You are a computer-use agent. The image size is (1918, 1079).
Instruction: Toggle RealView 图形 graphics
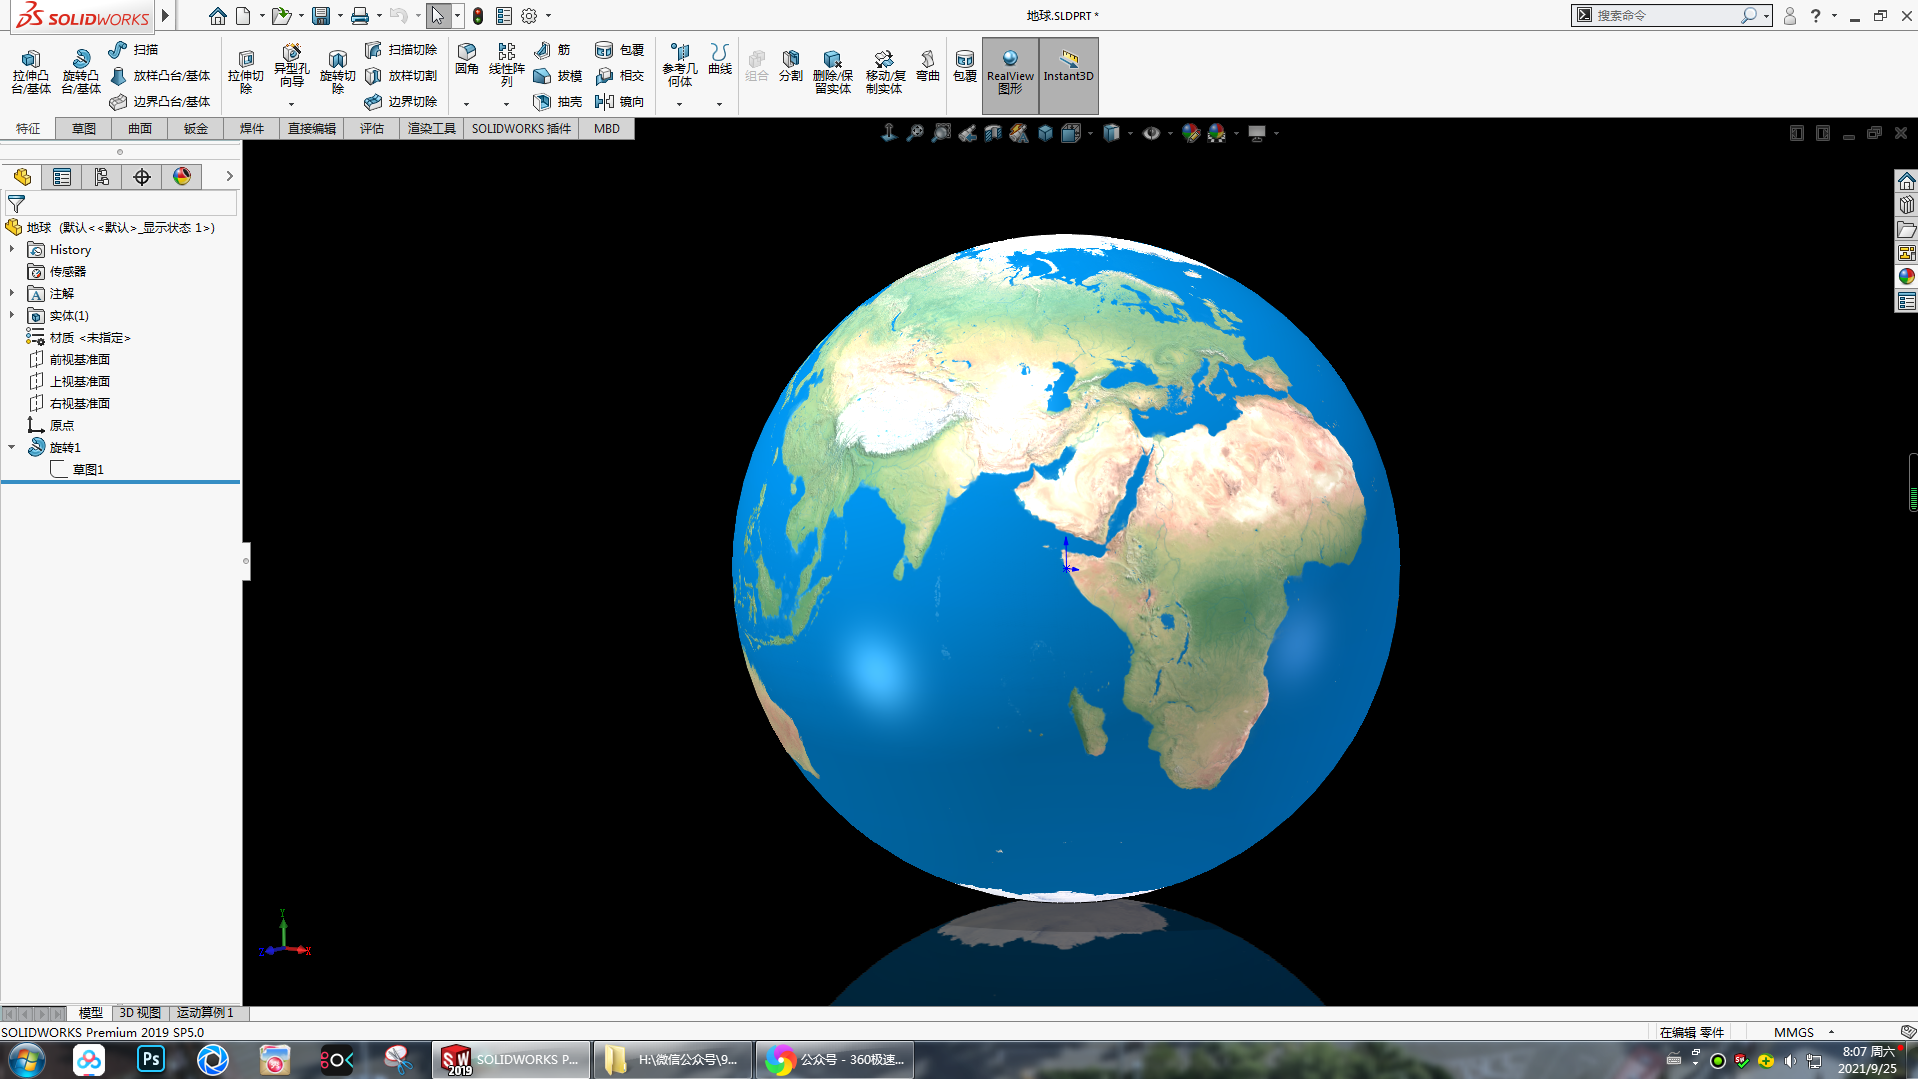pos(1010,75)
